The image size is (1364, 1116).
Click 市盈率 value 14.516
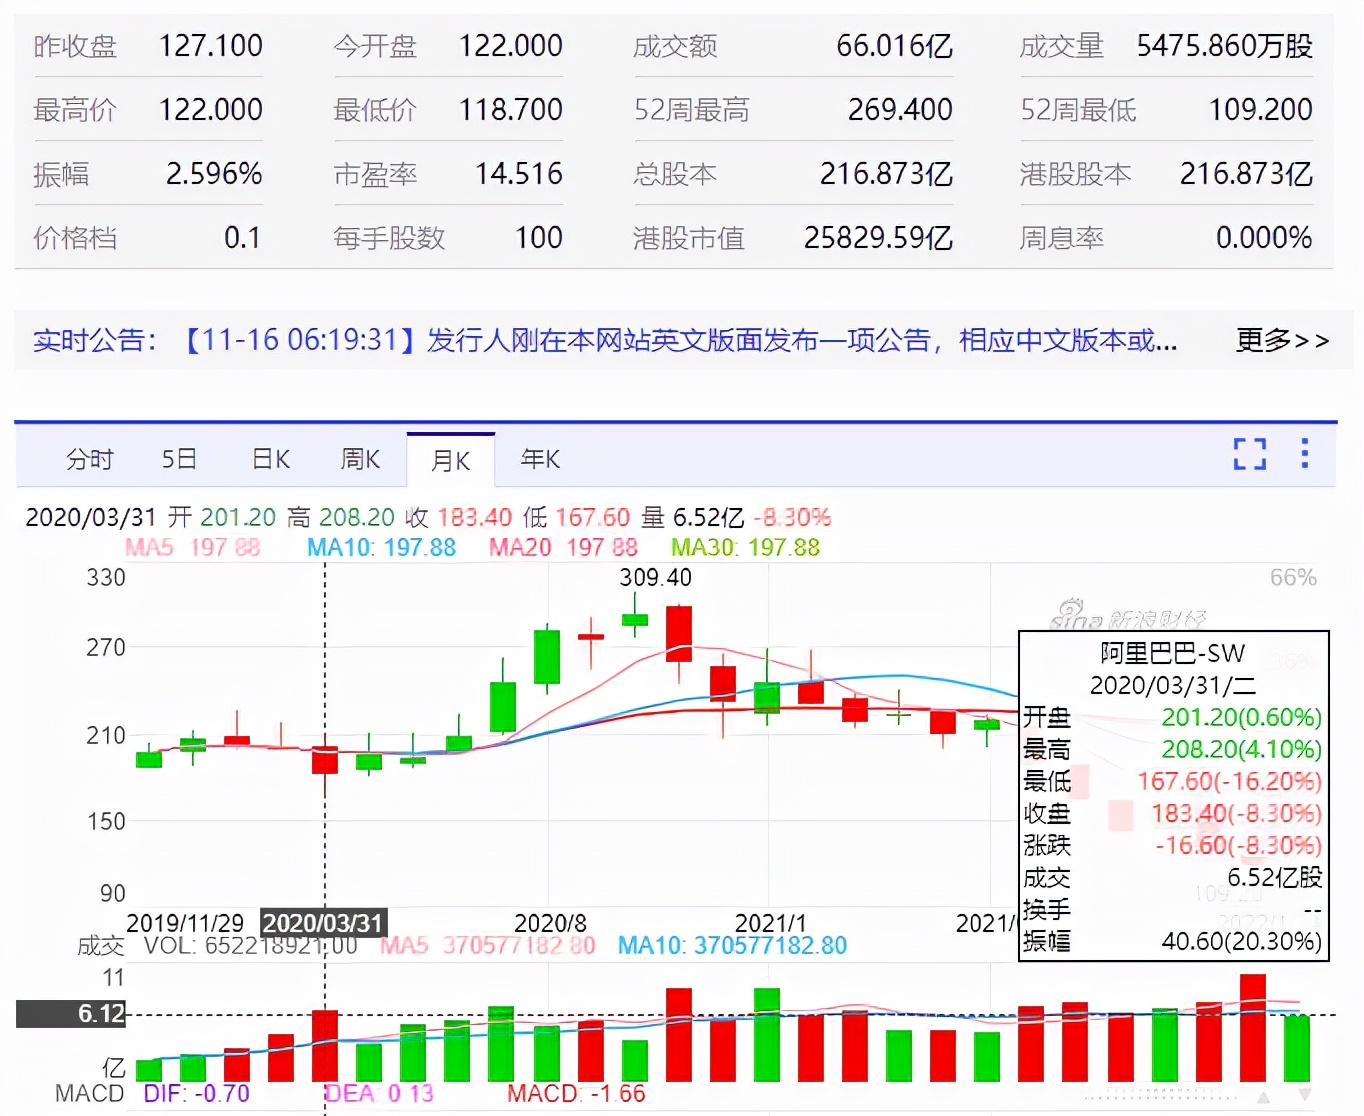[x=519, y=174]
